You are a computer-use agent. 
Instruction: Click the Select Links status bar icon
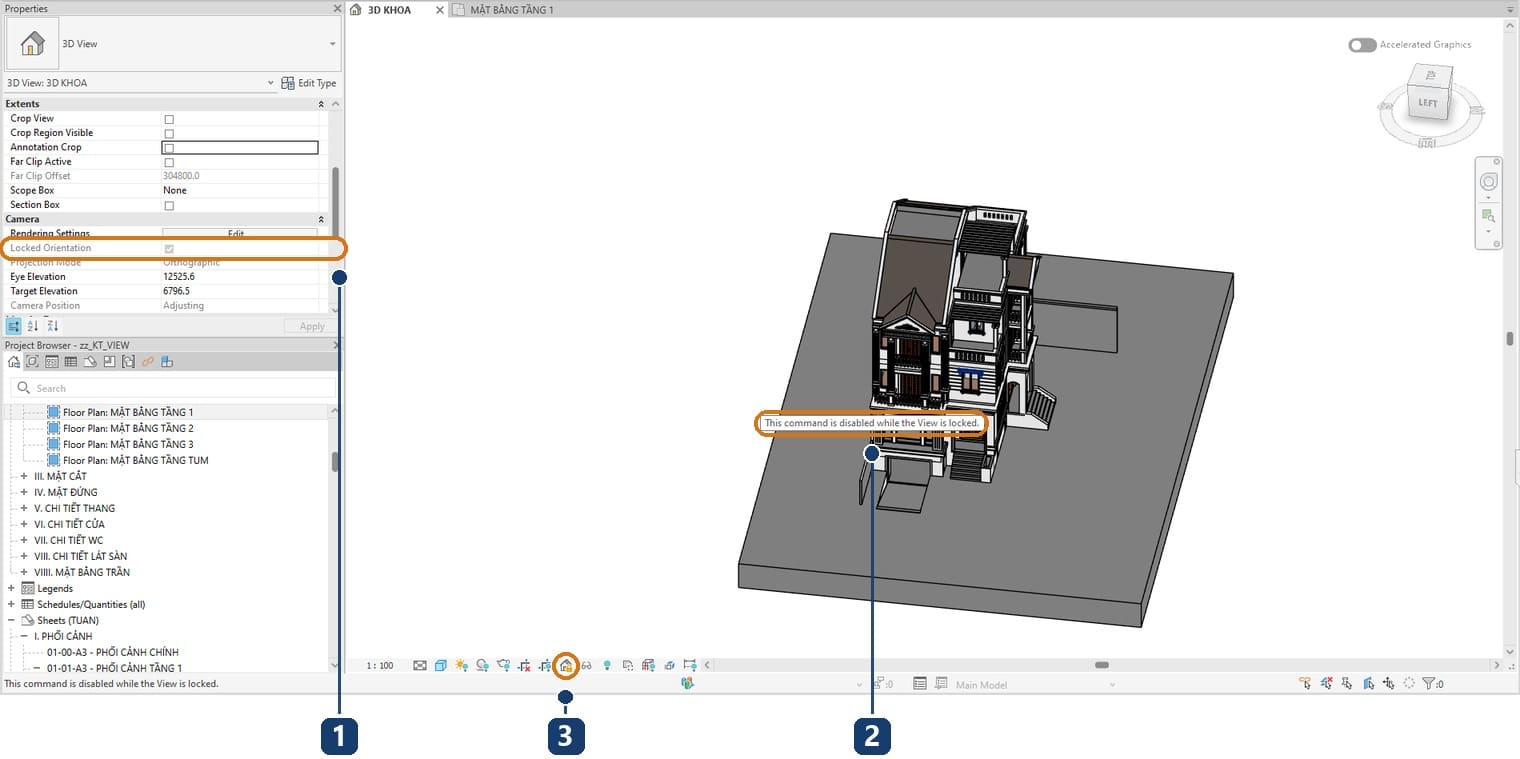pos(1305,683)
